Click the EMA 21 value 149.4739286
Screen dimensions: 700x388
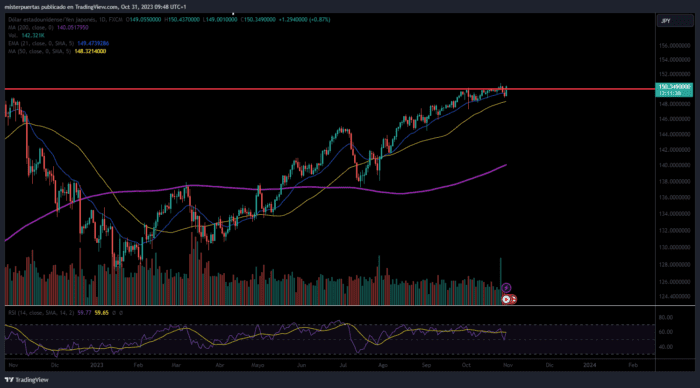pyautogui.click(x=93, y=43)
